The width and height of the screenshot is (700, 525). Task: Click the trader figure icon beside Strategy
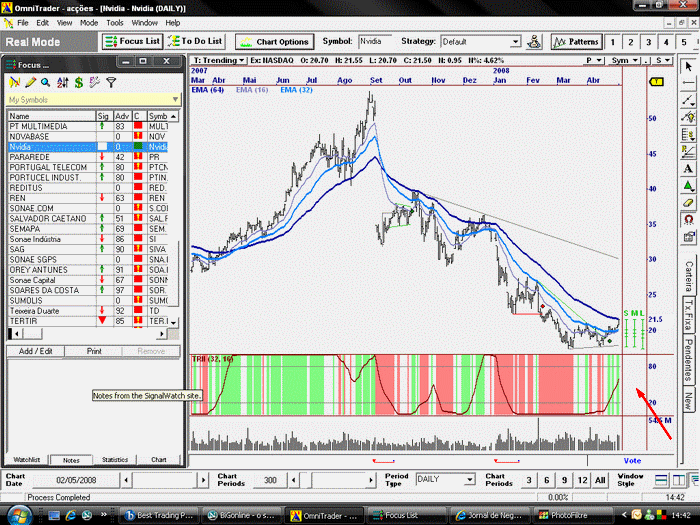tap(534, 42)
